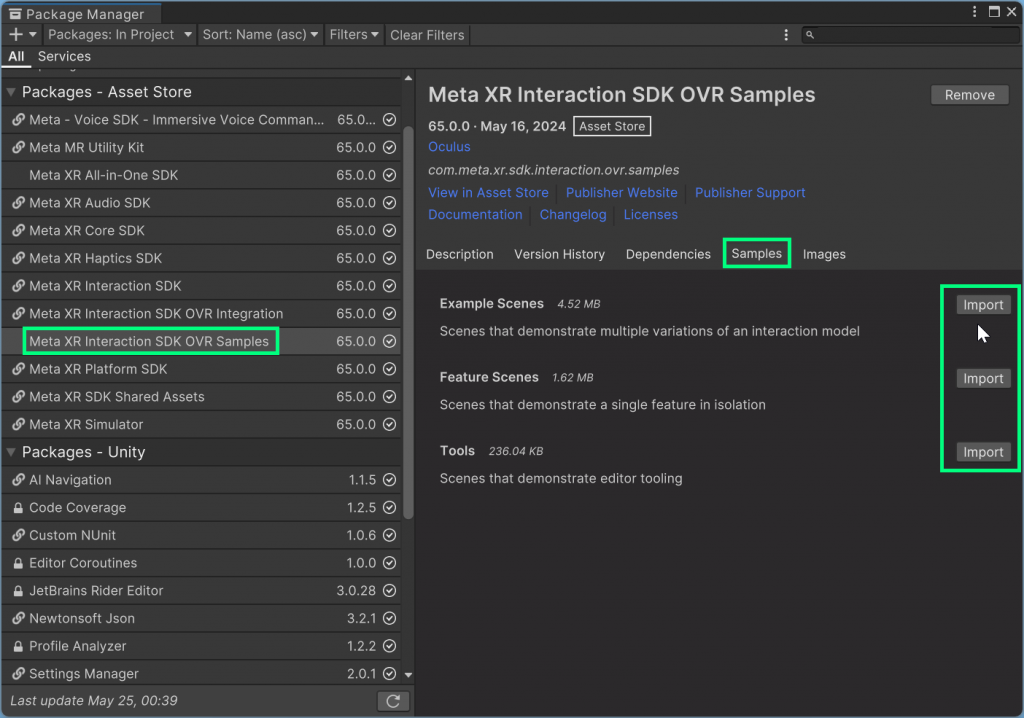The image size is (1024, 718).
Task: Switch to the Dependencies tab
Action: (x=668, y=254)
